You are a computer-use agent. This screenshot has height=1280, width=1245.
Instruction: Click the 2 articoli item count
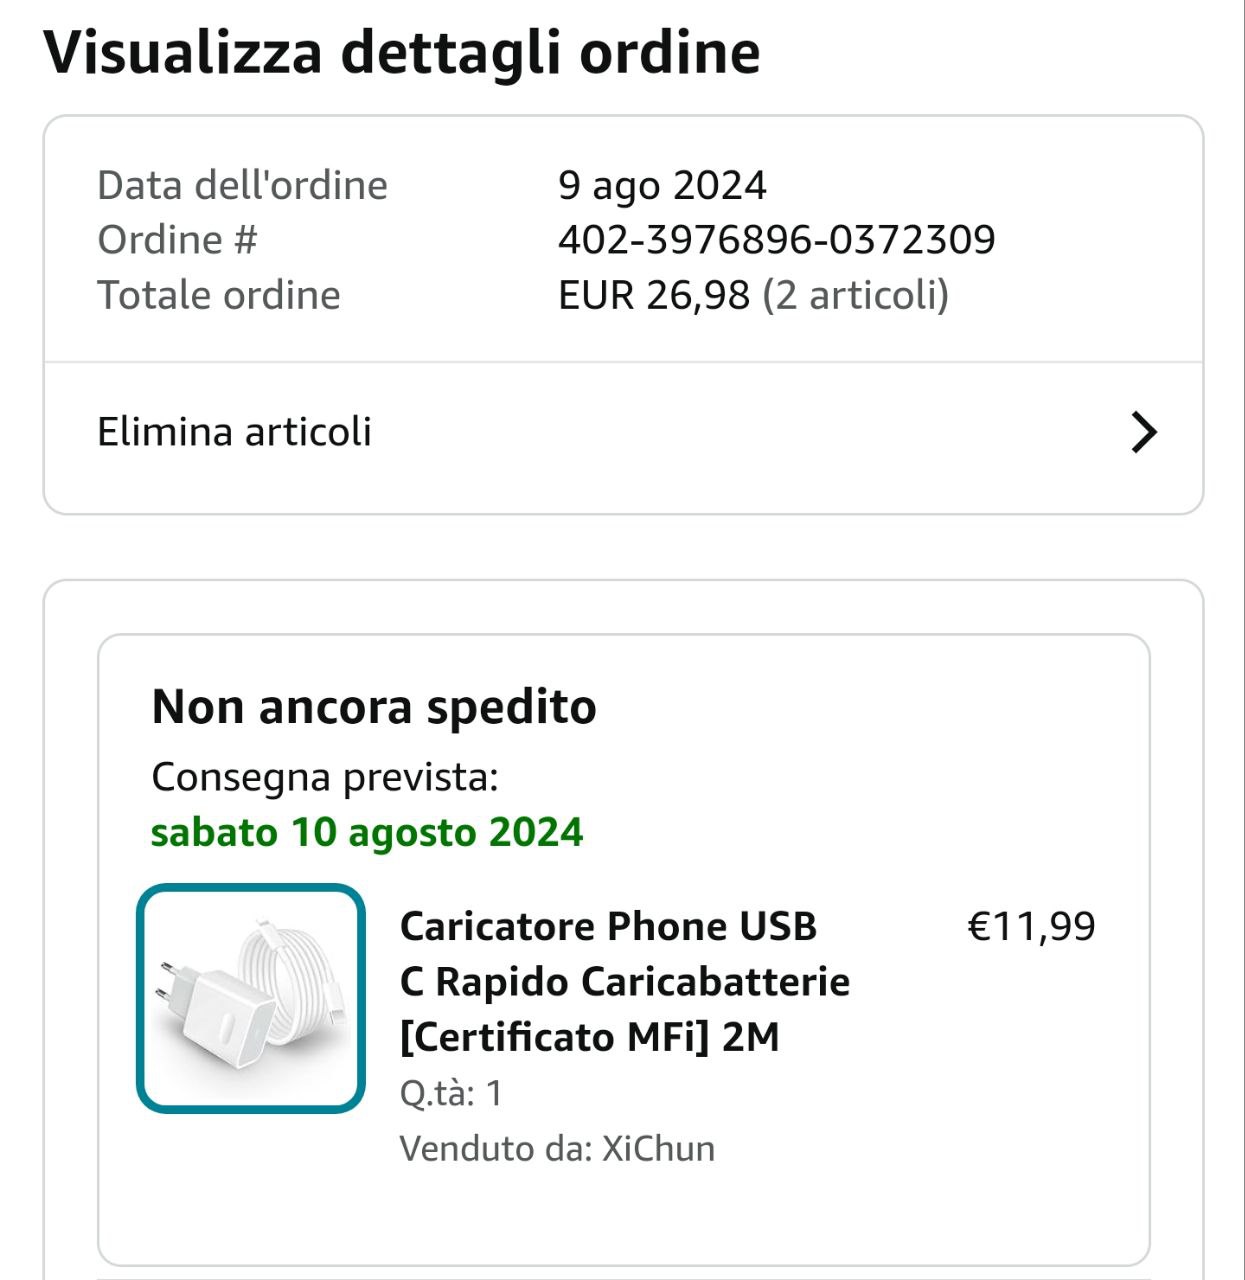(855, 295)
